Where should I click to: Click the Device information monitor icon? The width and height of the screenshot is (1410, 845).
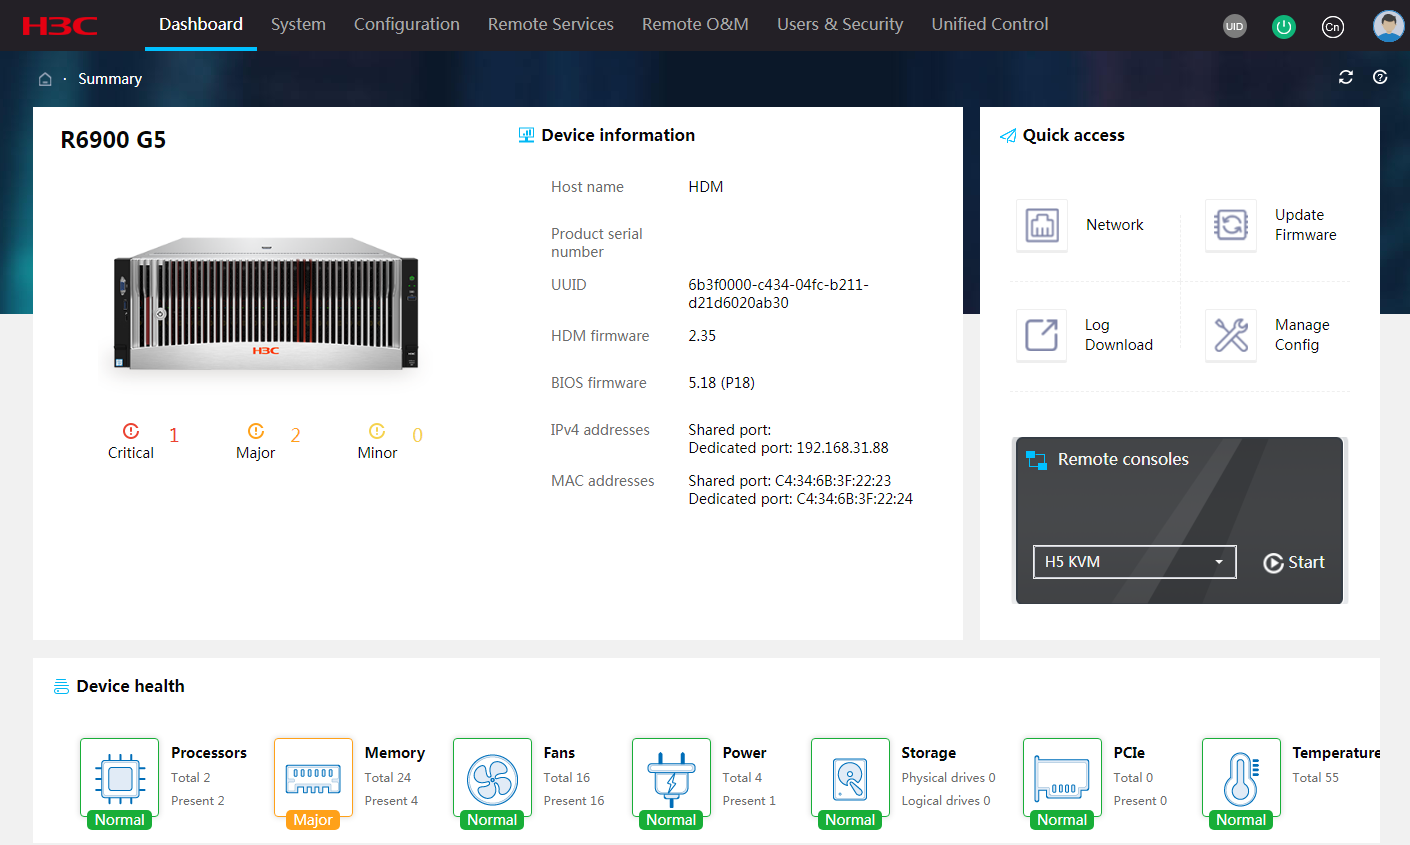pos(526,135)
